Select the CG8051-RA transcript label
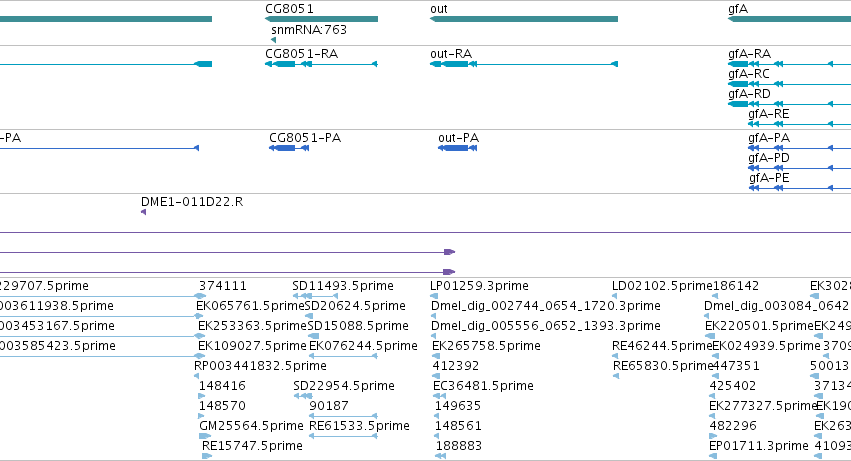This screenshot has height=461, width=851. tap(302, 54)
